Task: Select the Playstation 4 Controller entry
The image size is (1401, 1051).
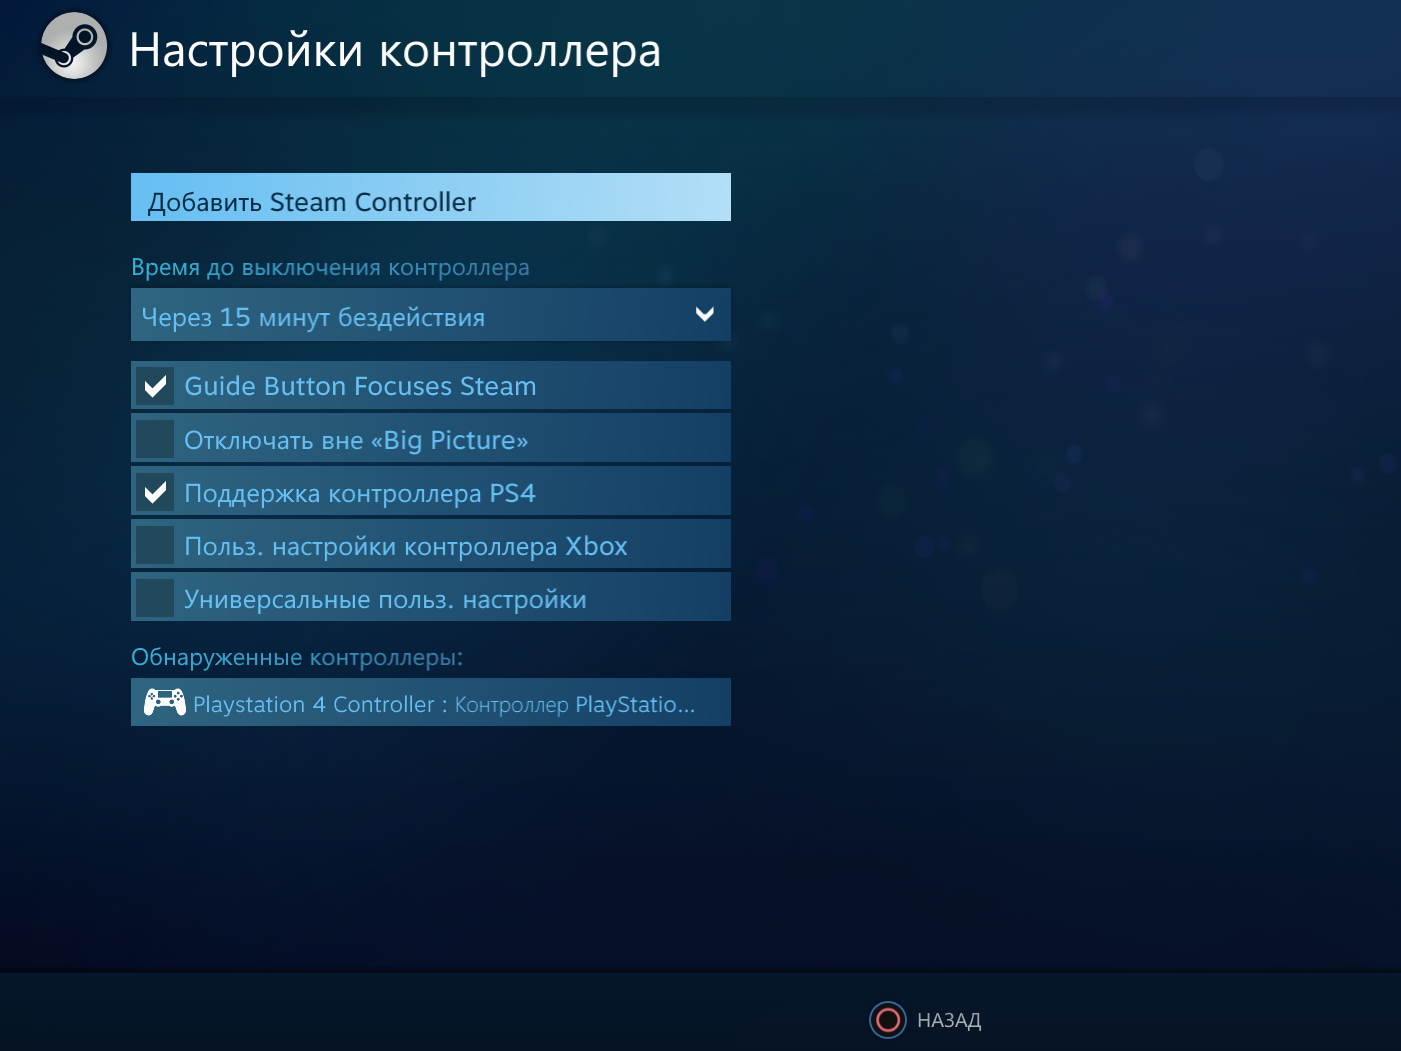Action: (x=431, y=702)
